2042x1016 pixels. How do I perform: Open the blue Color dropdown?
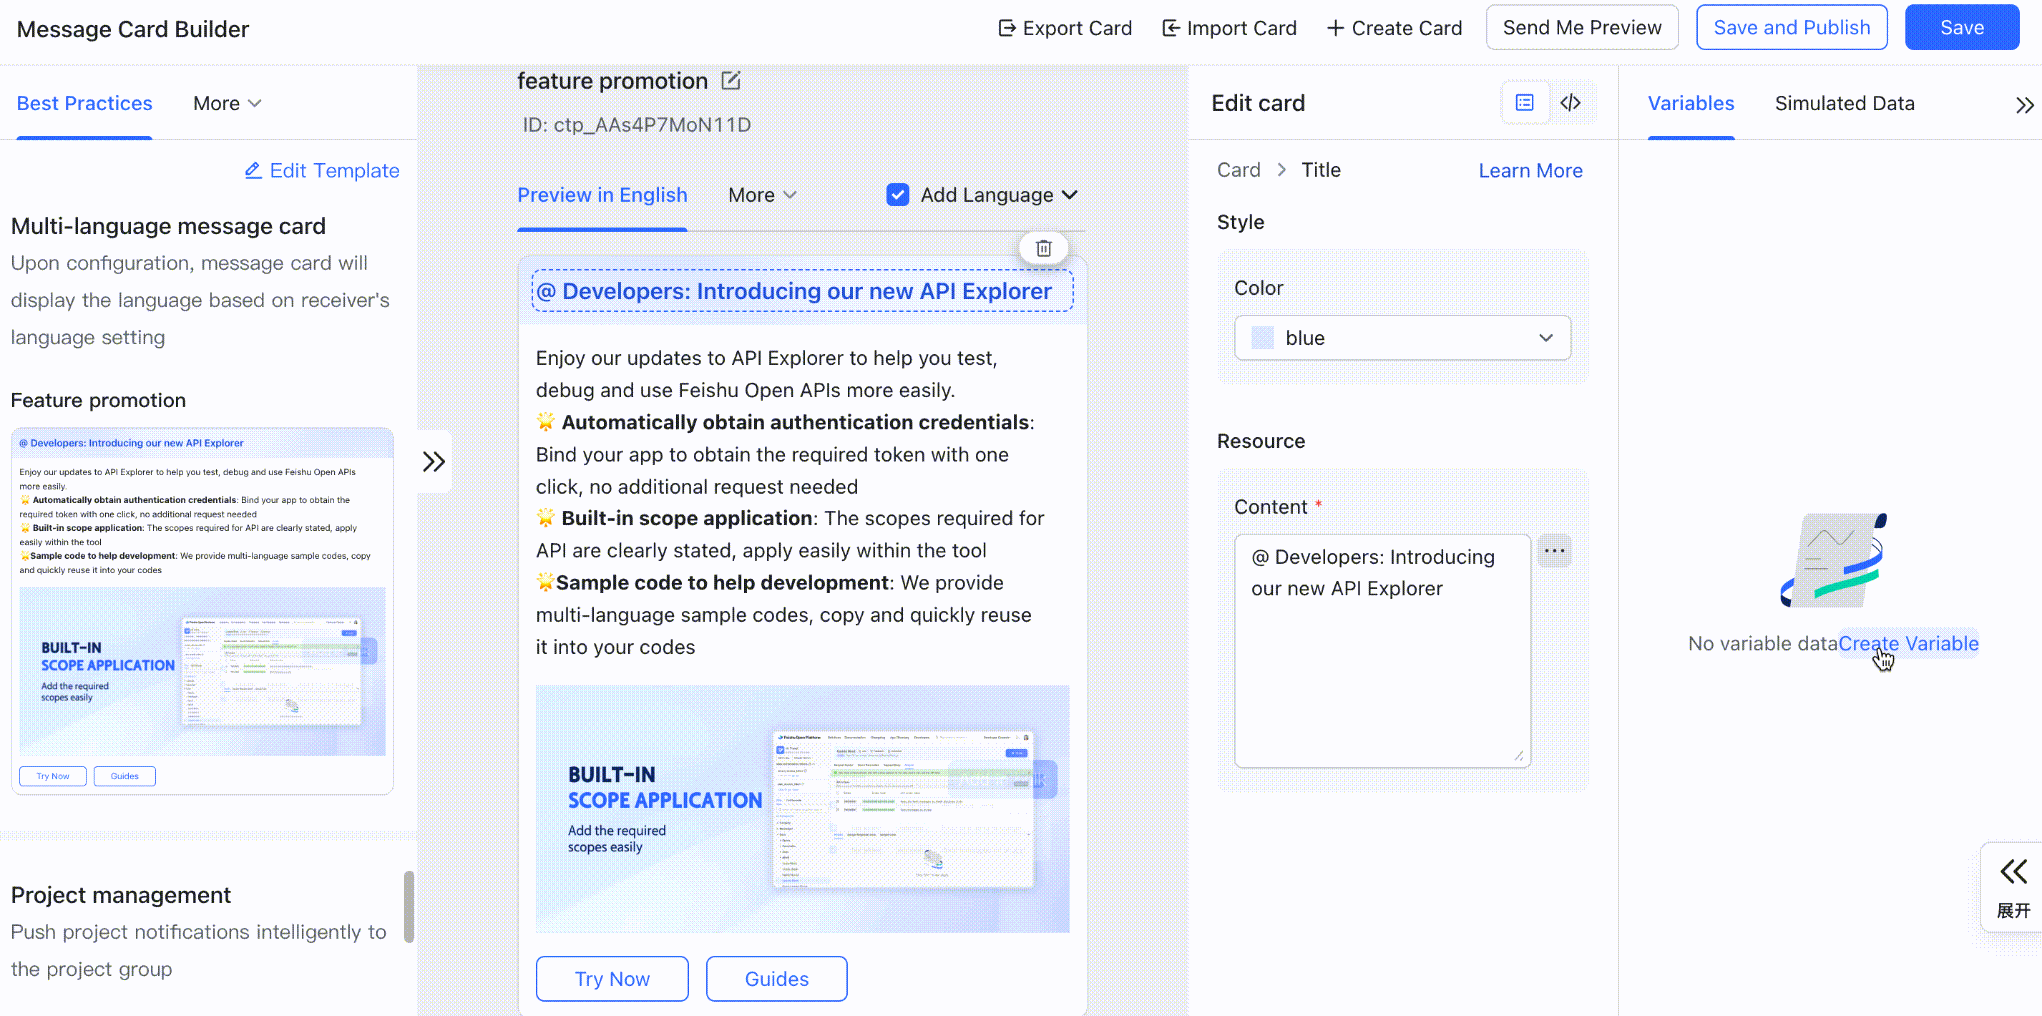(1402, 338)
